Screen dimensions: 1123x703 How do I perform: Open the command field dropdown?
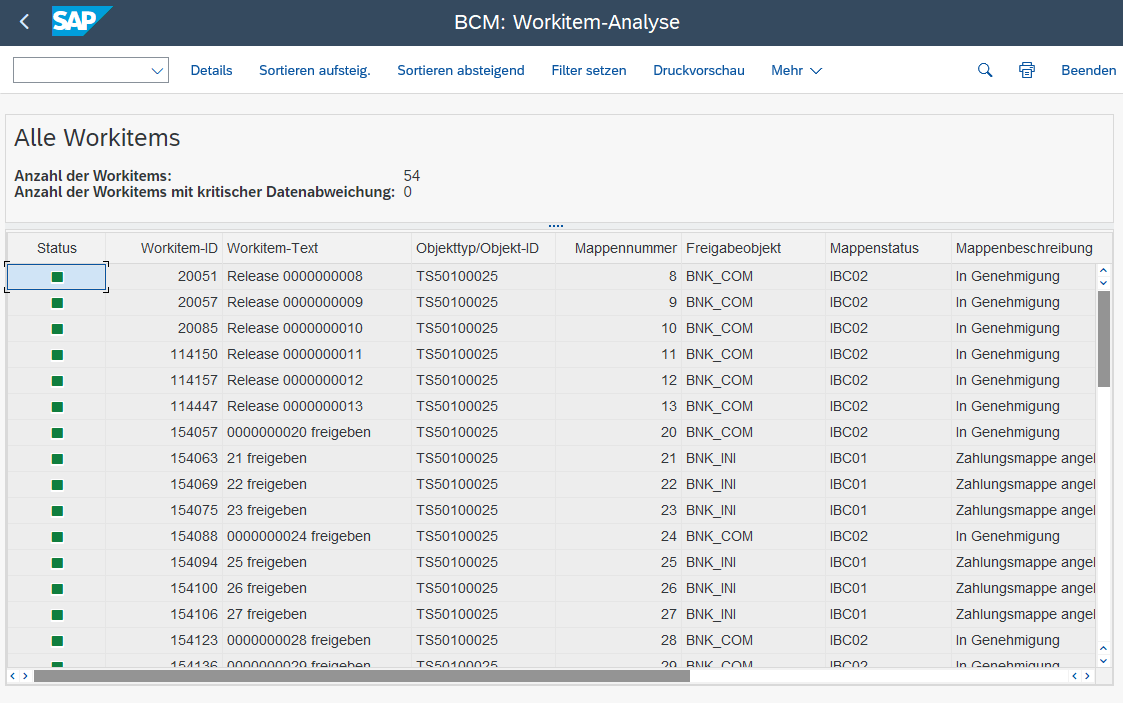[x=157, y=70]
